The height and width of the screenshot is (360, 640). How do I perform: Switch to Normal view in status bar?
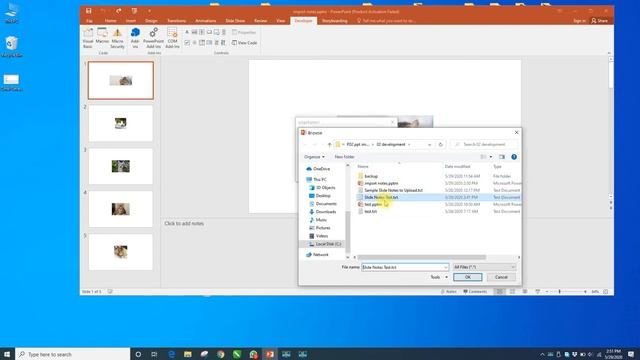click(x=499, y=291)
